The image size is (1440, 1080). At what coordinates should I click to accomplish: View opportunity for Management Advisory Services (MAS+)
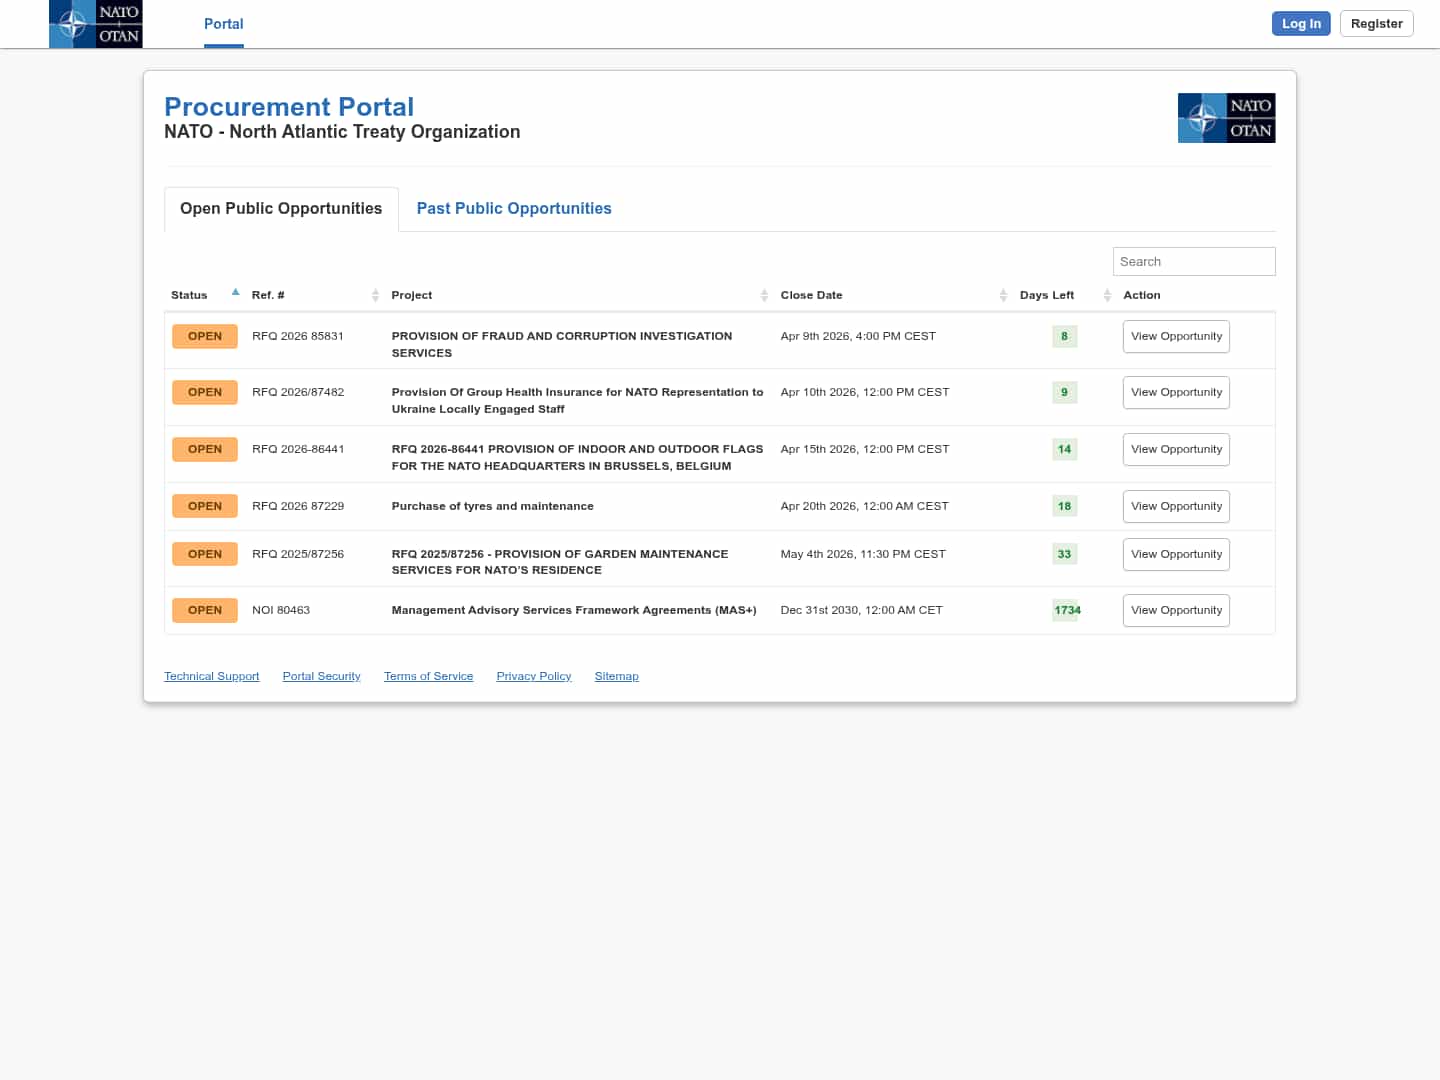click(x=1176, y=610)
